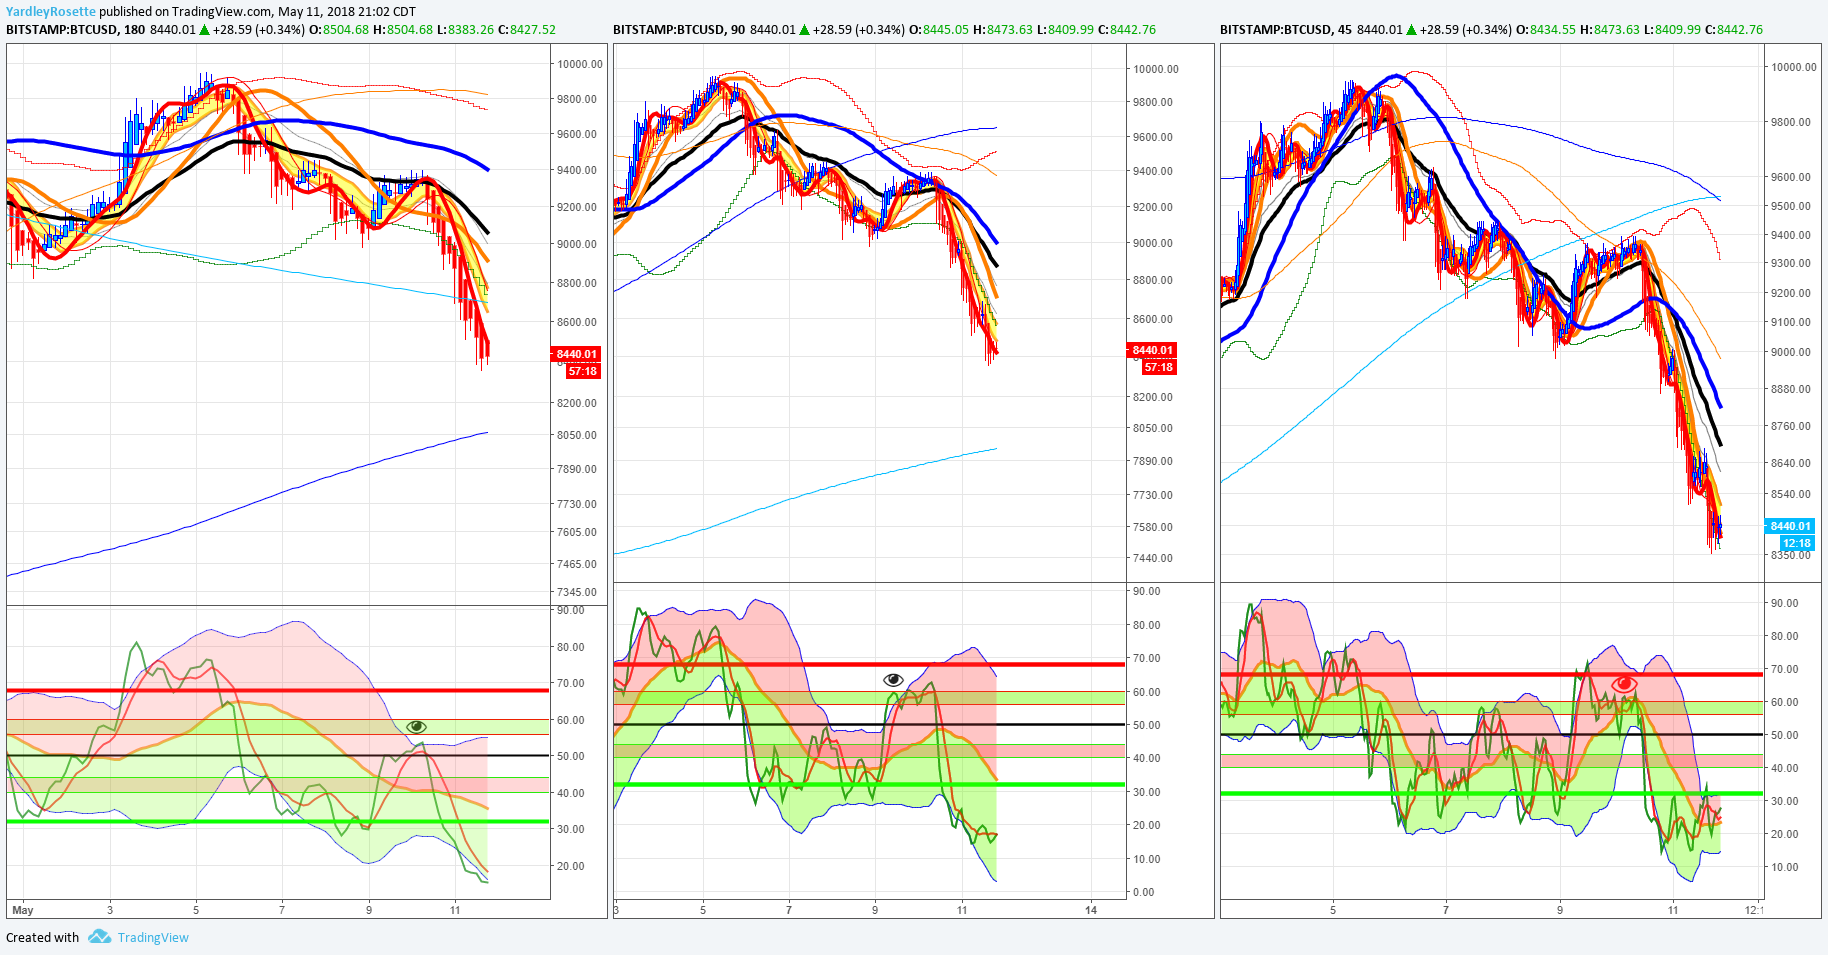Click the BITSTAMP:BTCUSD, 90 chart title
This screenshot has height=955, width=1828.
pyautogui.click(x=679, y=30)
